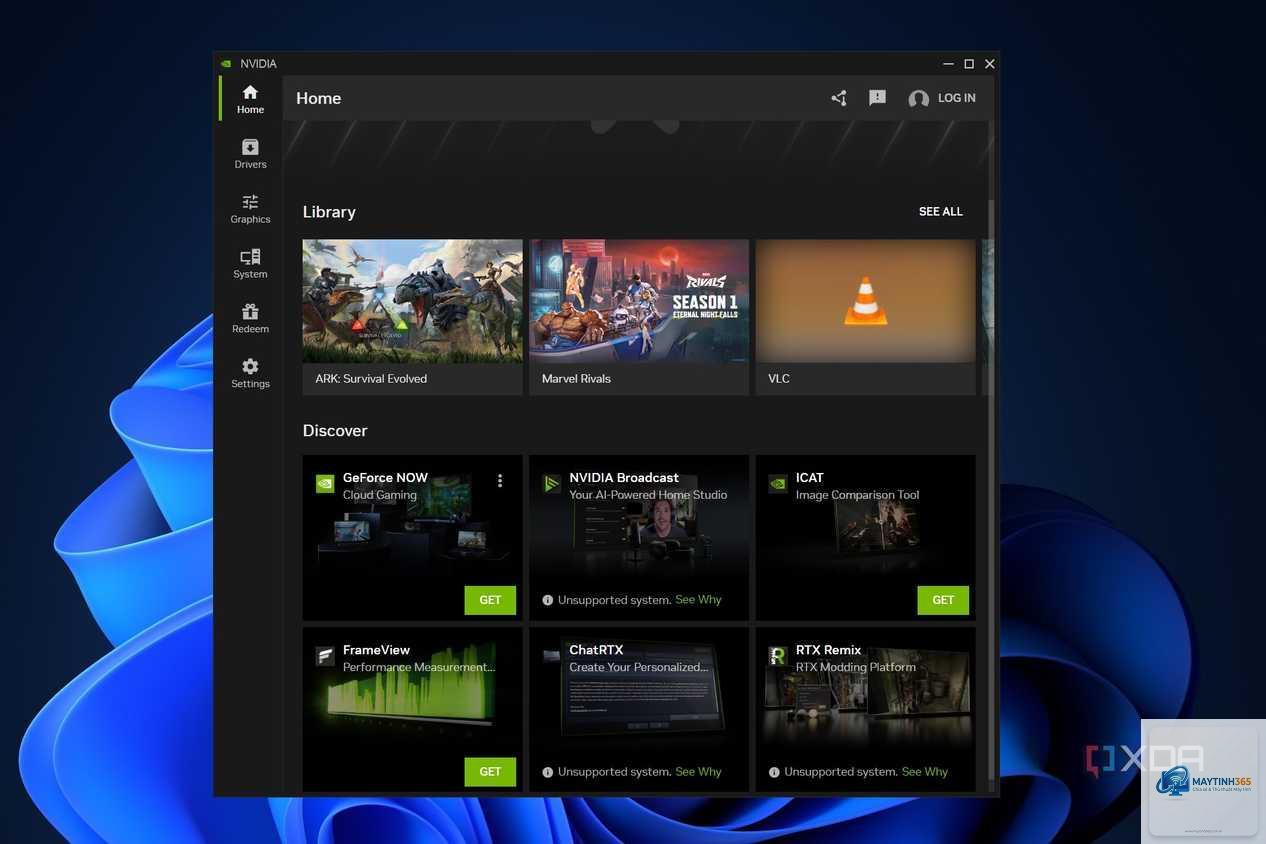Click the GeForce NOW app icon
The image size is (1266, 844).
point(325,484)
